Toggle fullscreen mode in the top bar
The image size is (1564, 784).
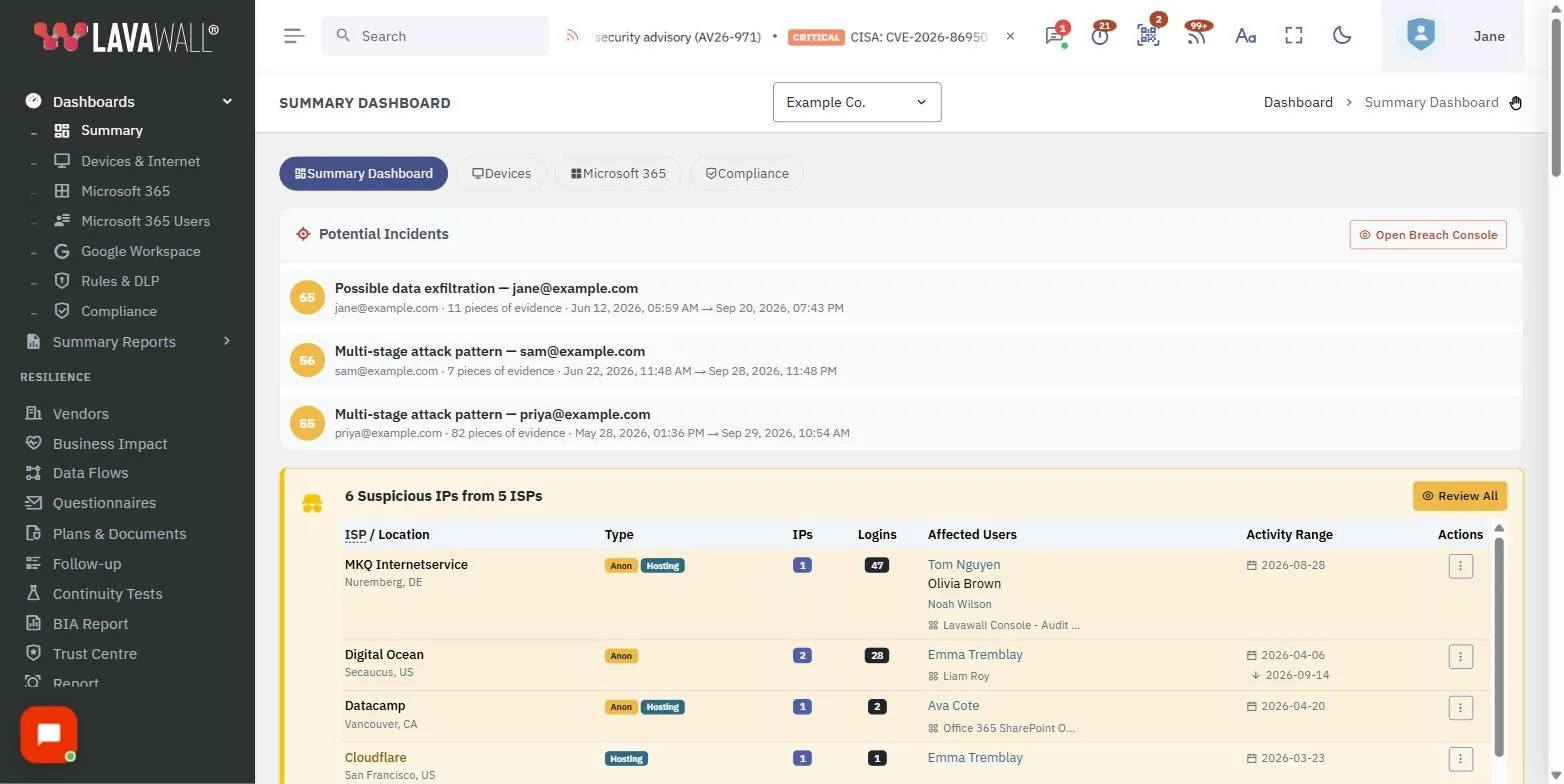pyautogui.click(x=1294, y=36)
